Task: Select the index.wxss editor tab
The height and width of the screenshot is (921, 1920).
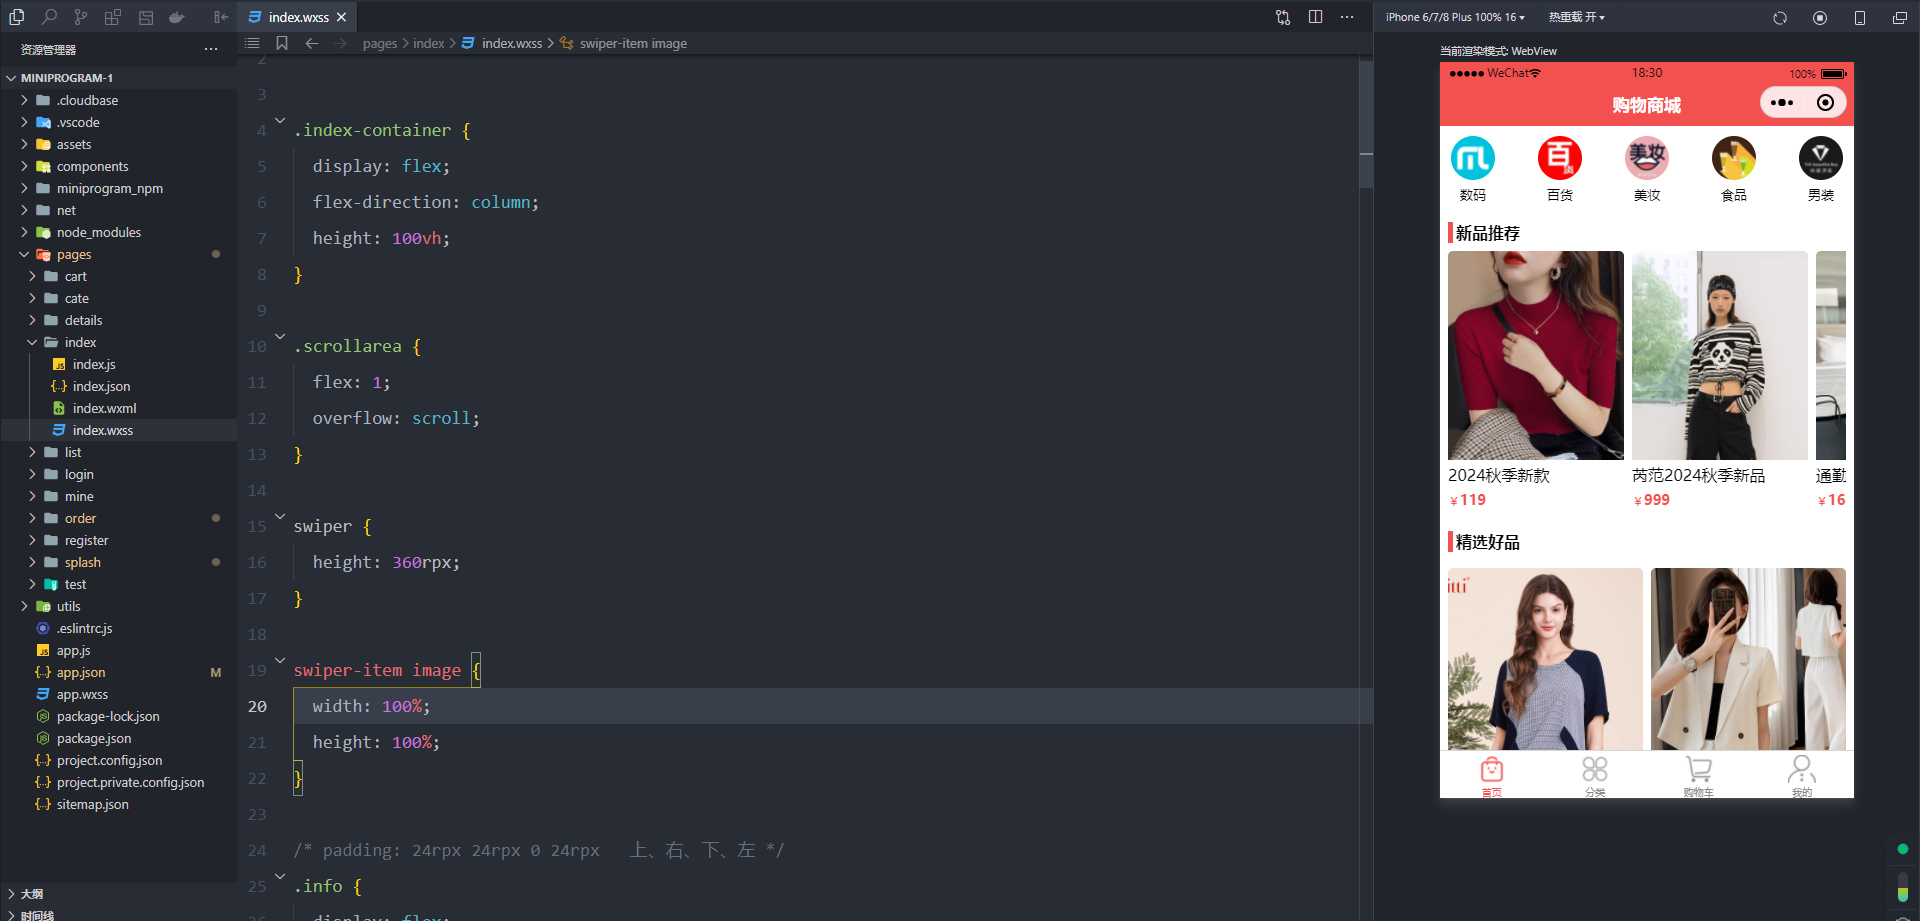Action: [298, 17]
